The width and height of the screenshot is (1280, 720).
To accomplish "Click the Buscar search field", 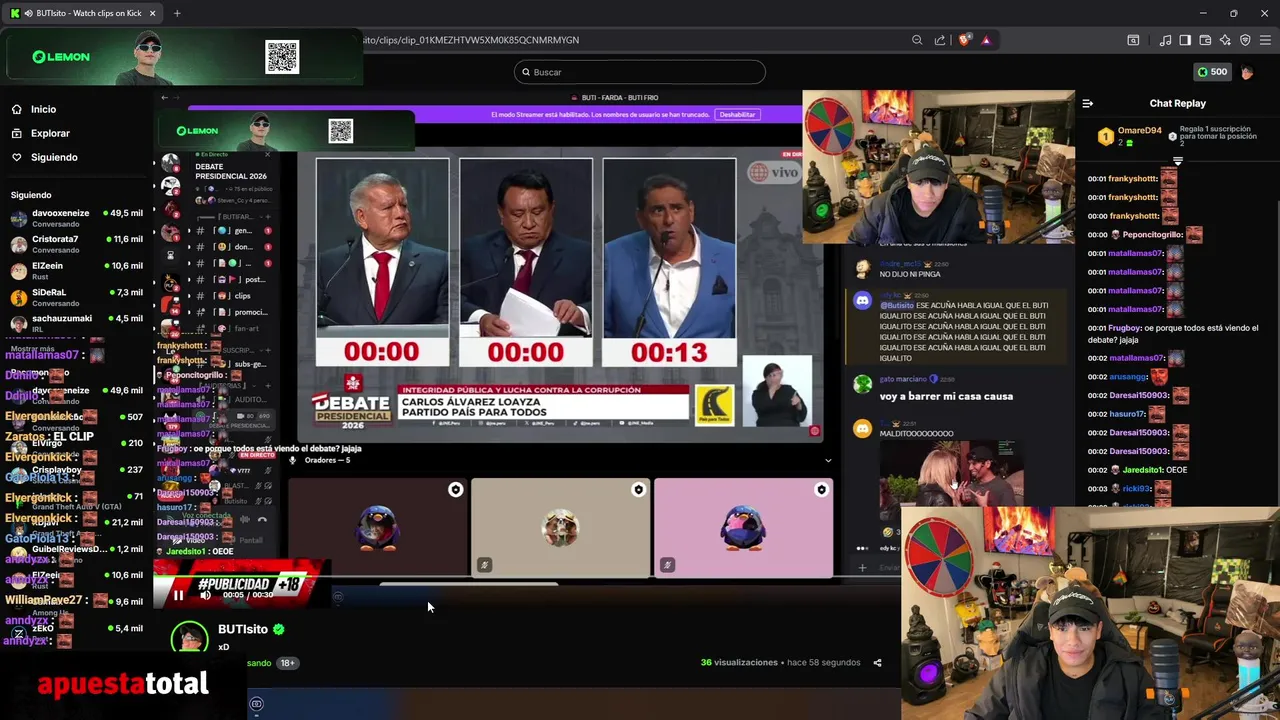I will click(x=639, y=72).
